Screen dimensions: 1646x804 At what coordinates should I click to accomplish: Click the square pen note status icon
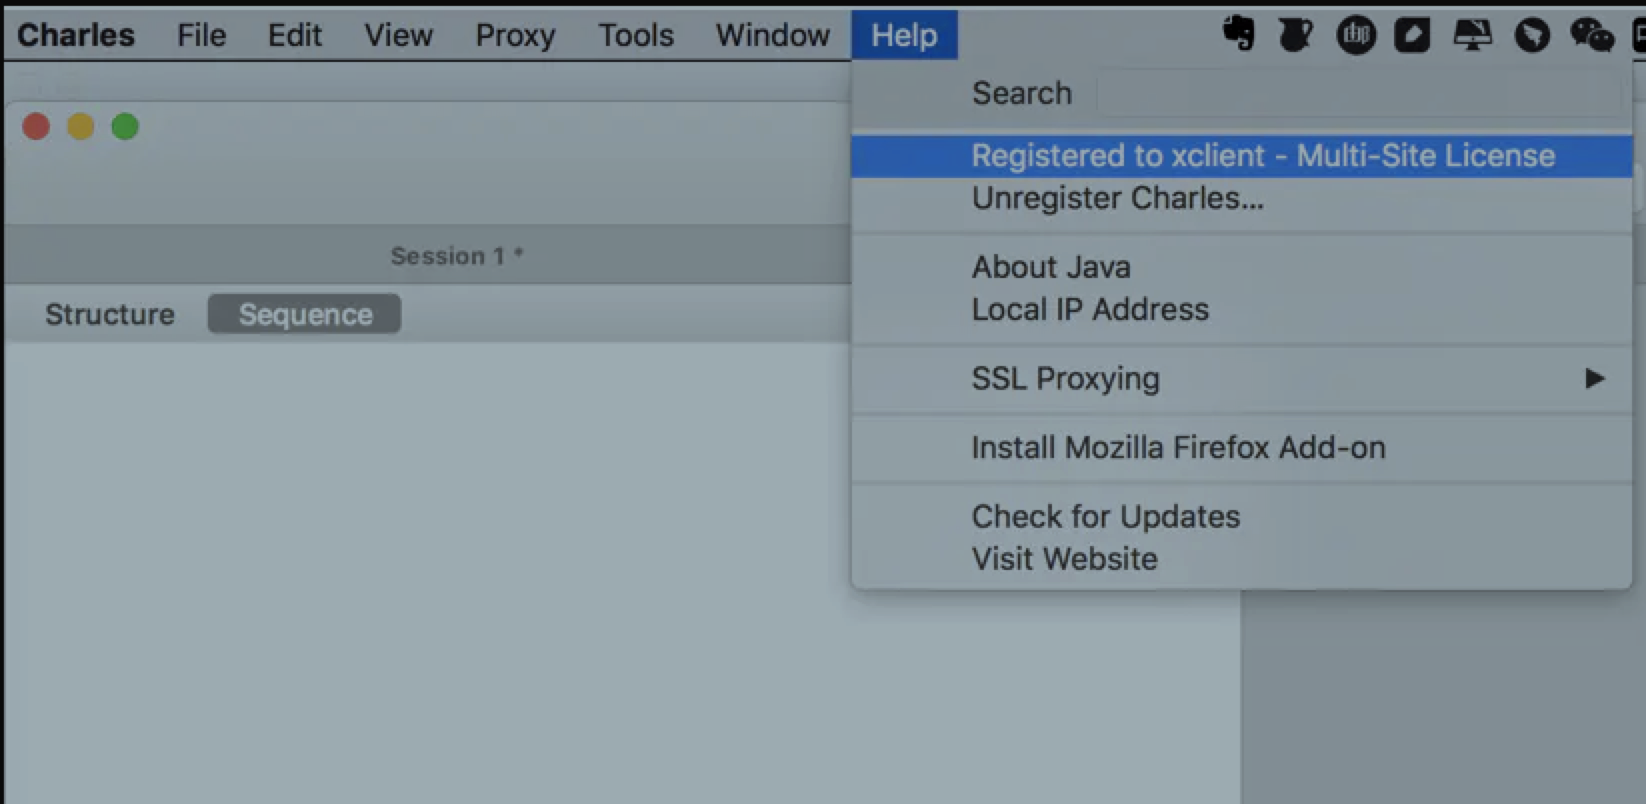point(1412,35)
